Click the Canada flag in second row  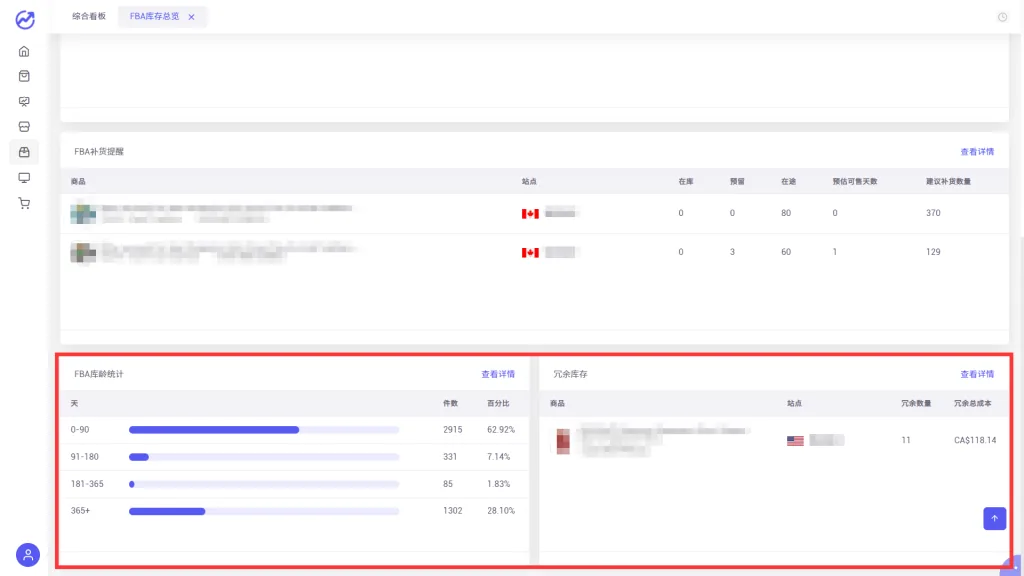coord(530,253)
